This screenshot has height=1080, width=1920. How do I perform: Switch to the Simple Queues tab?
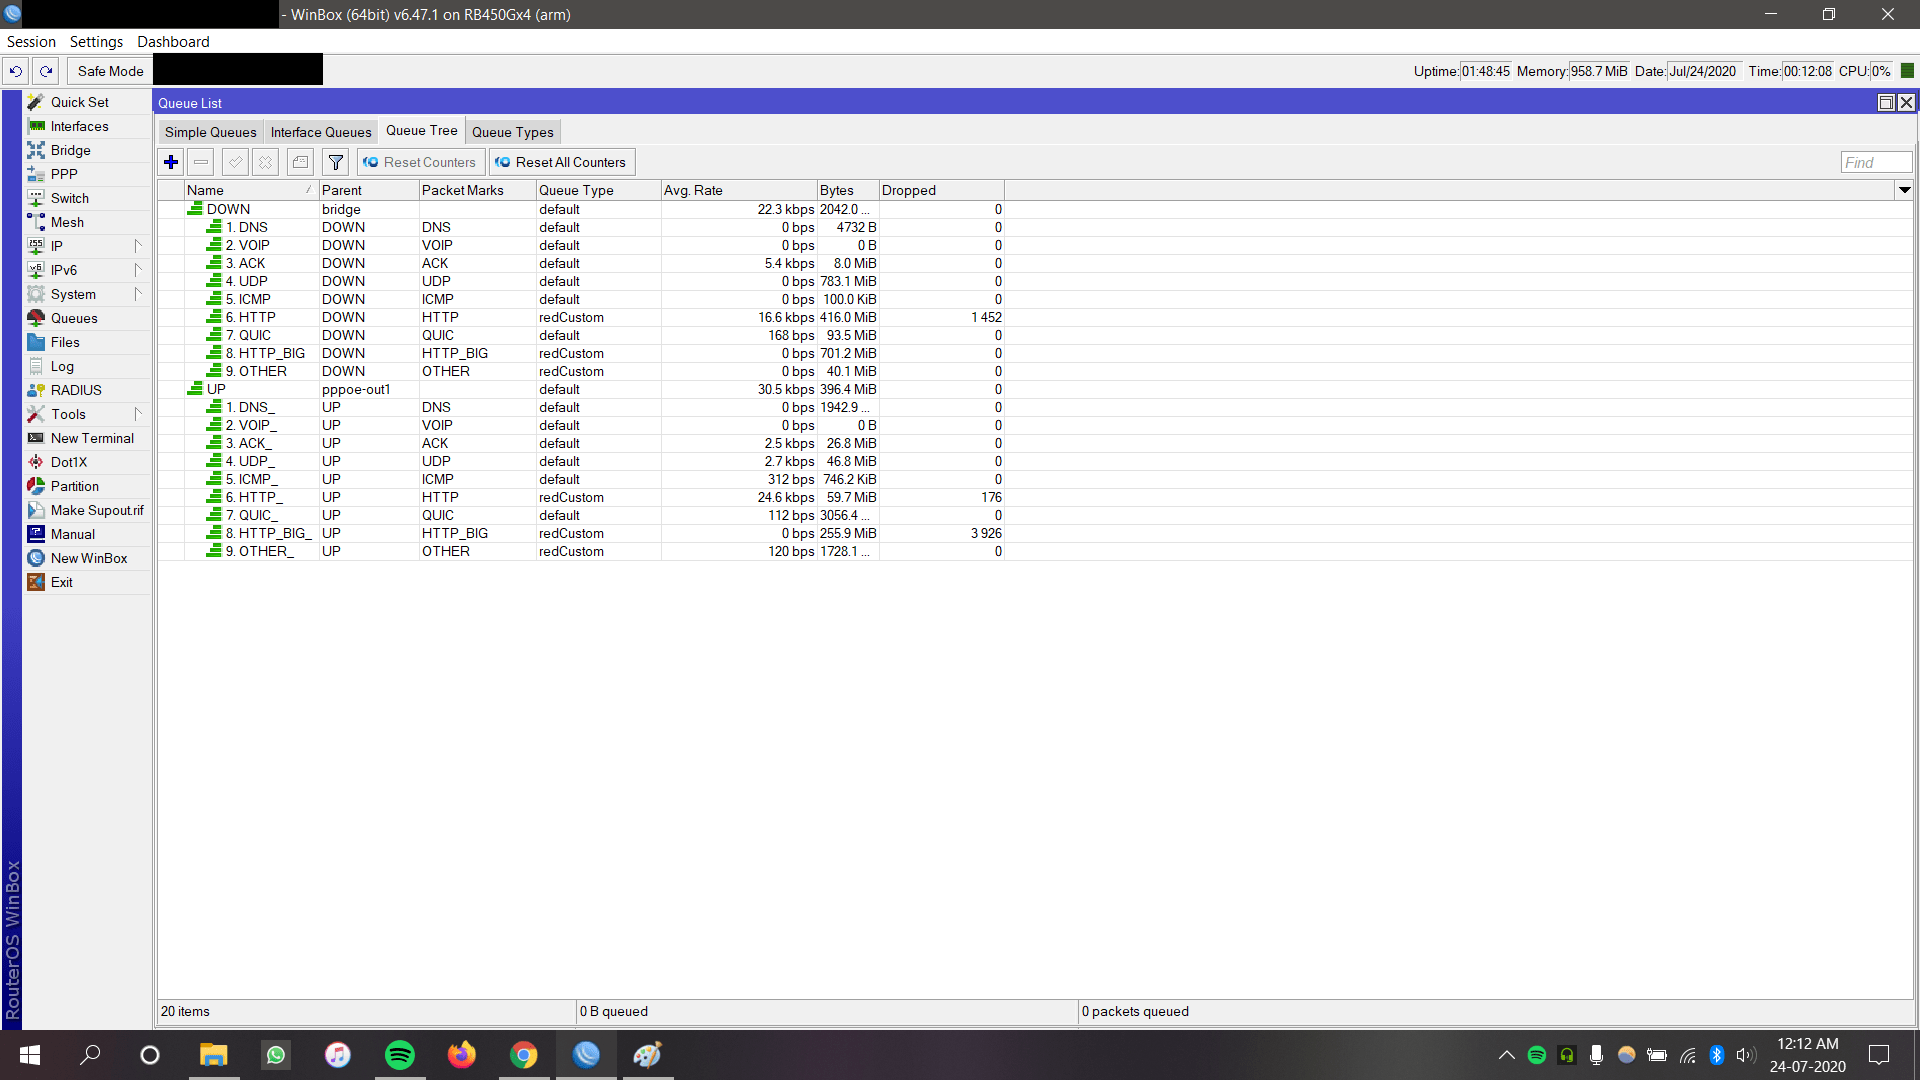(210, 132)
